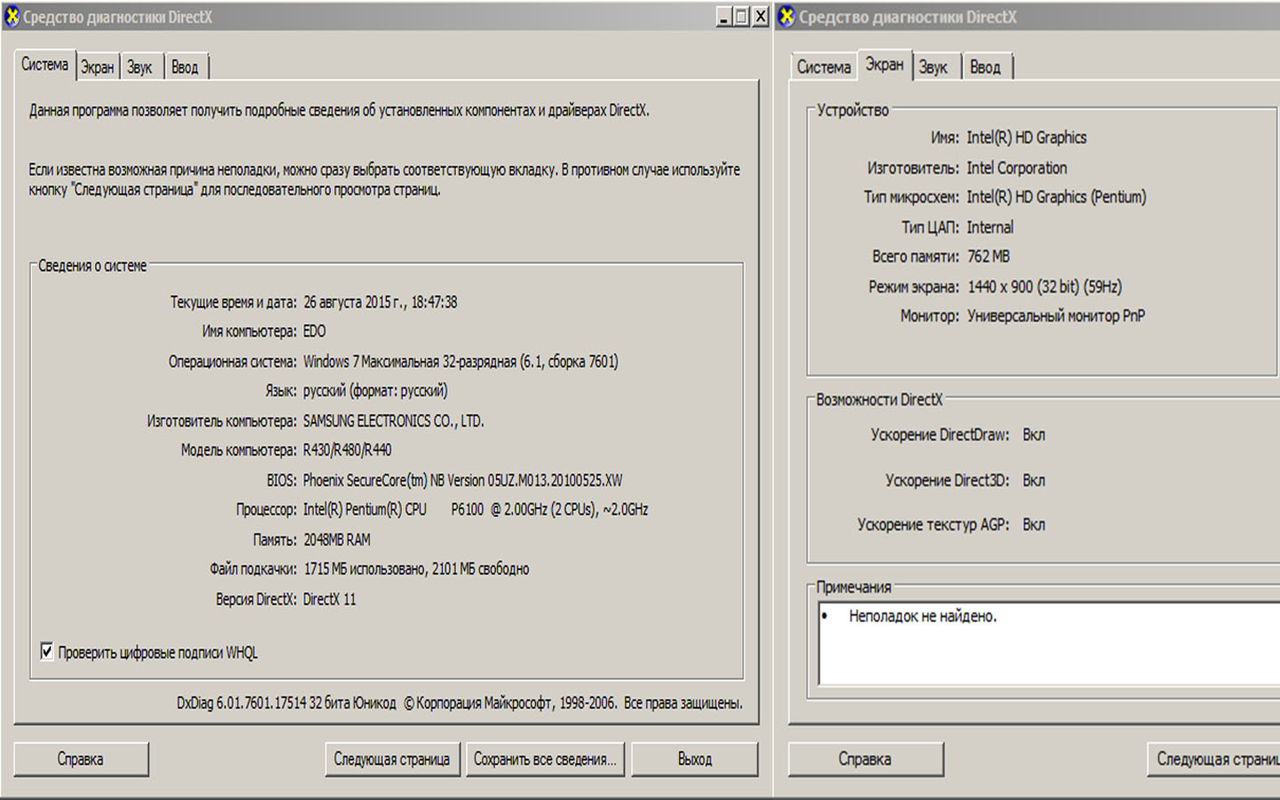The height and width of the screenshot is (800, 1280).
Task: Switch to the Система tab in the device-info window
Action: pyautogui.click(x=823, y=67)
